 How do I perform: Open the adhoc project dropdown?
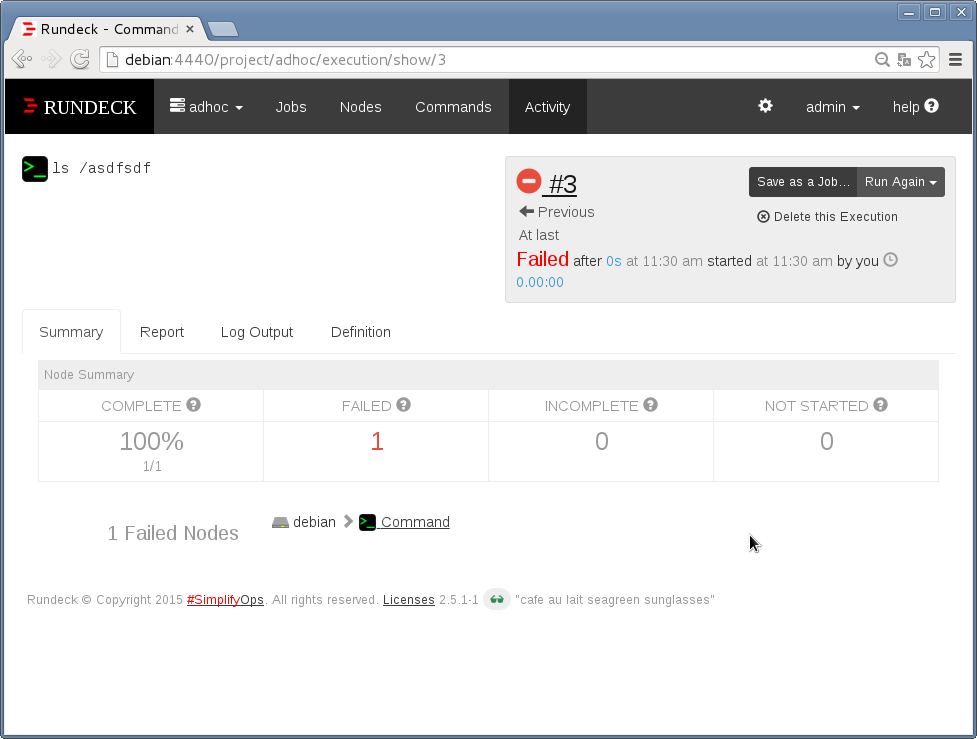(206, 107)
